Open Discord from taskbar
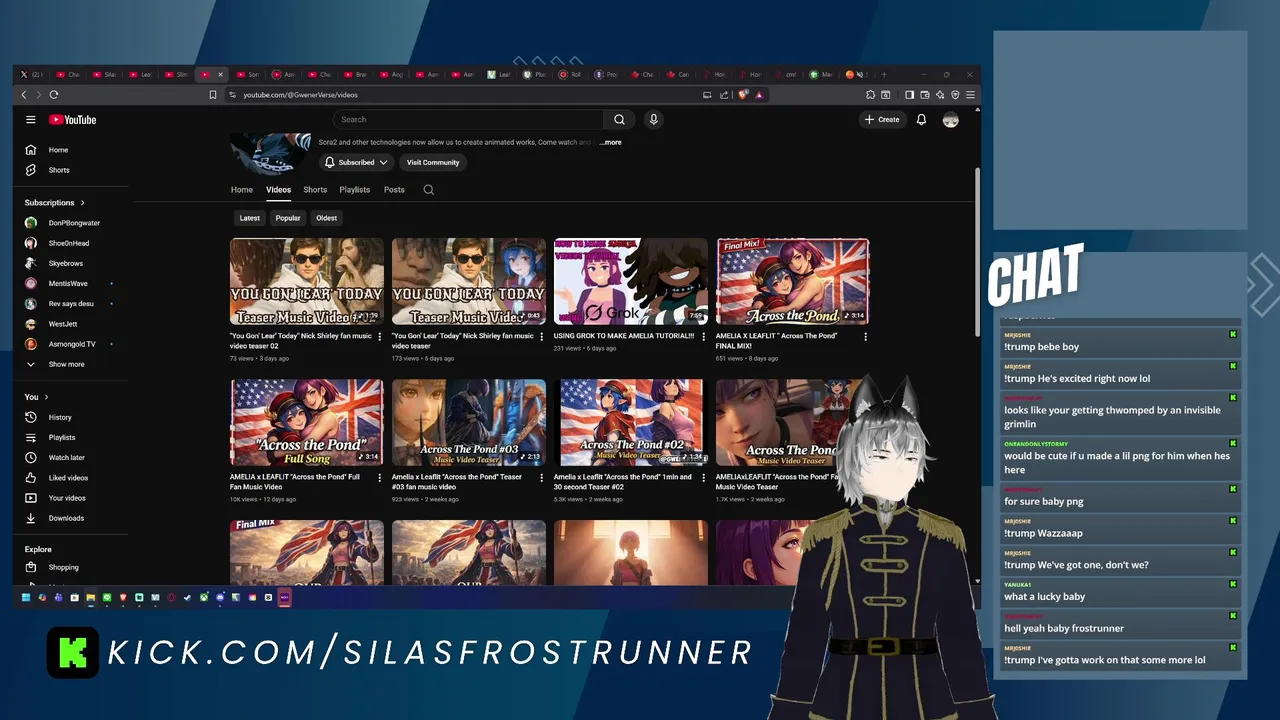This screenshot has height=720, width=1280. (220, 597)
